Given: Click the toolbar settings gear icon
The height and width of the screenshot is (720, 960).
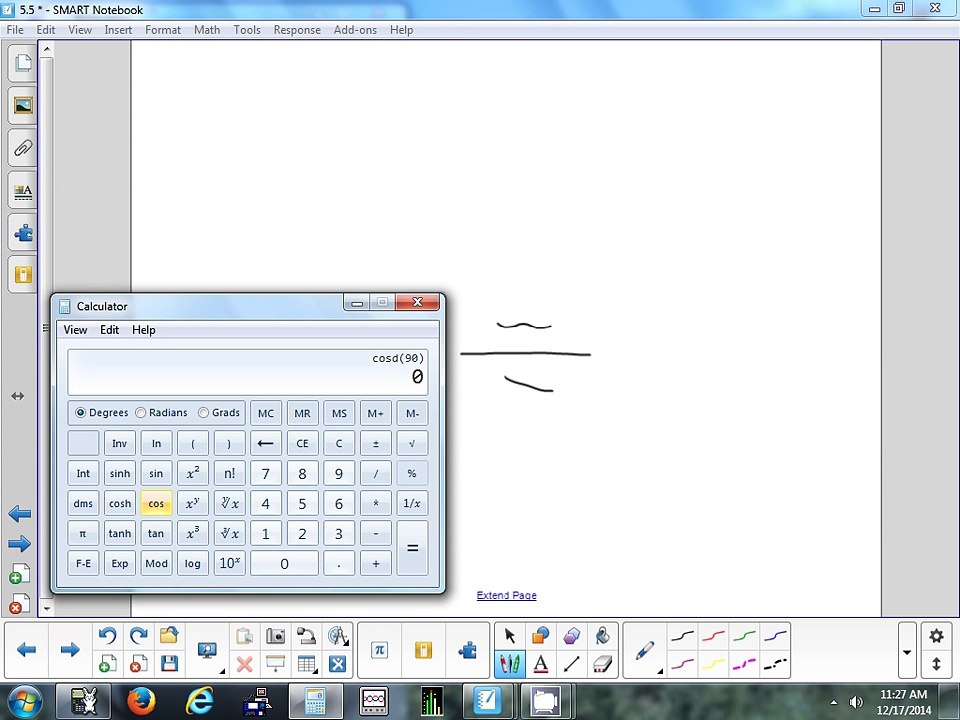Looking at the screenshot, I should click(936, 636).
